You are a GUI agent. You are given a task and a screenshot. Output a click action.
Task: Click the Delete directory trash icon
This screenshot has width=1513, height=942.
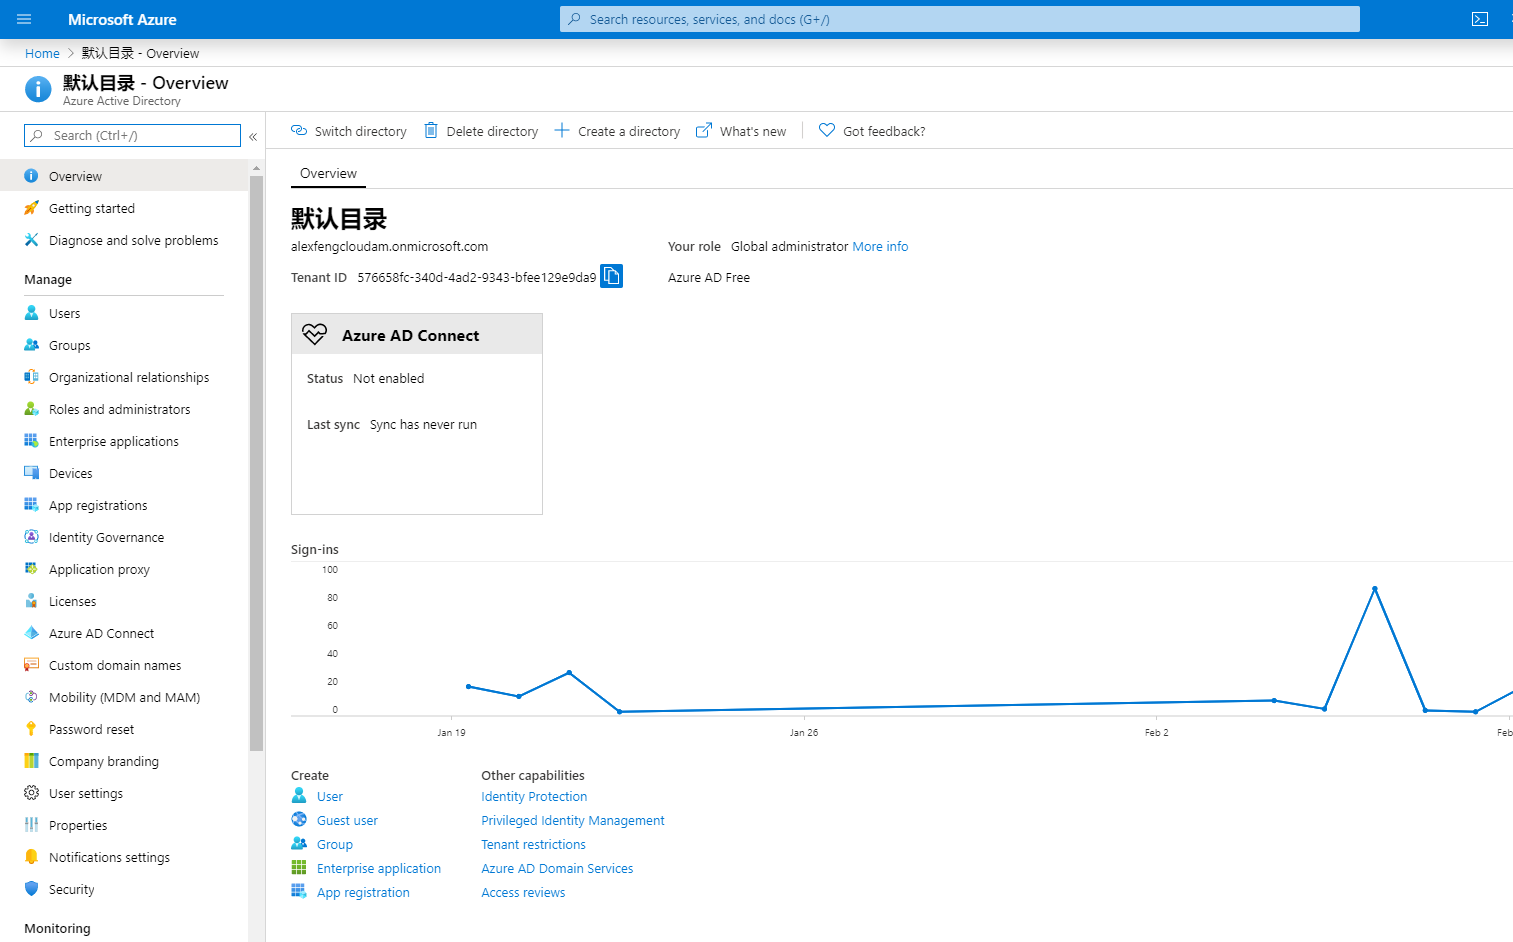[x=431, y=130]
